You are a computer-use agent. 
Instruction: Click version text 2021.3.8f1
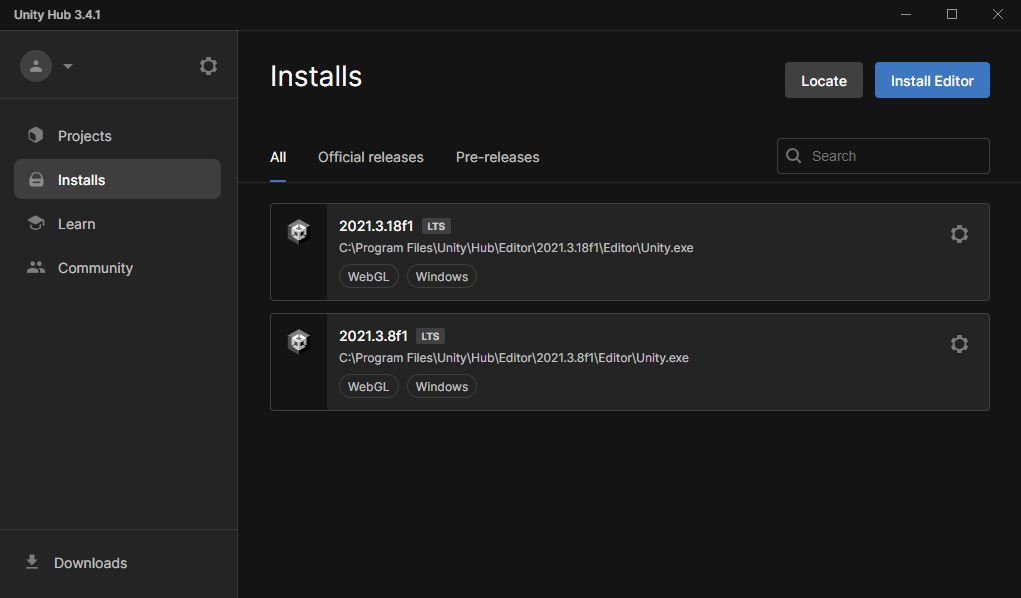[372, 336]
